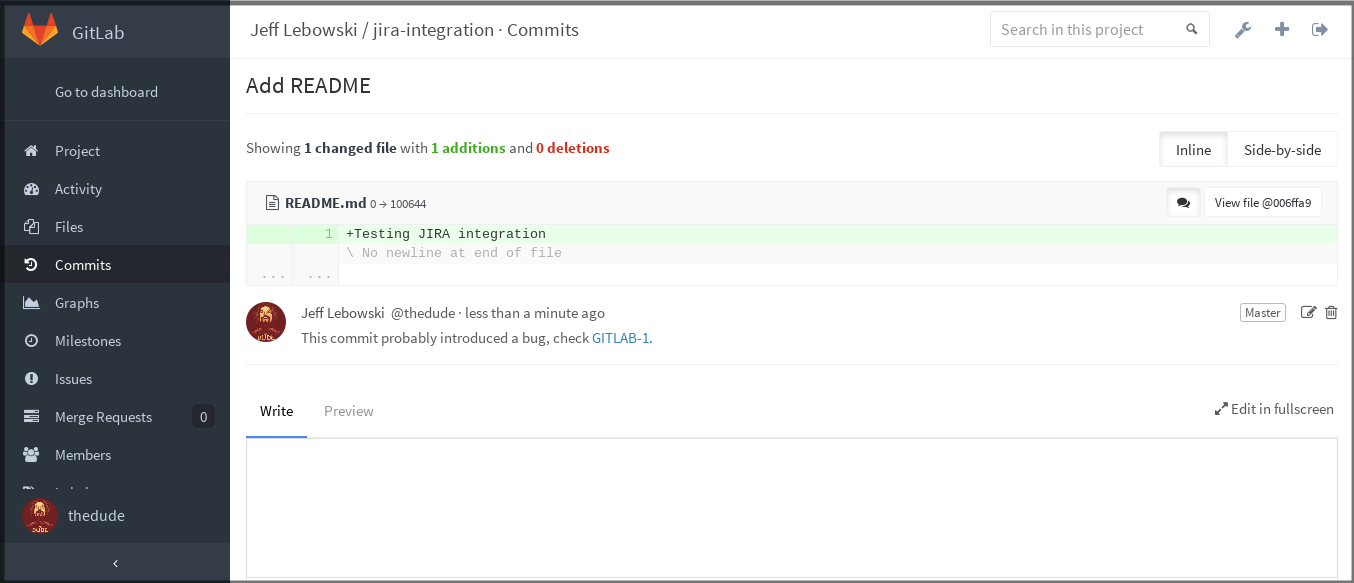Sign out using the logout icon
The width and height of the screenshot is (1354, 583).
point(1320,29)
